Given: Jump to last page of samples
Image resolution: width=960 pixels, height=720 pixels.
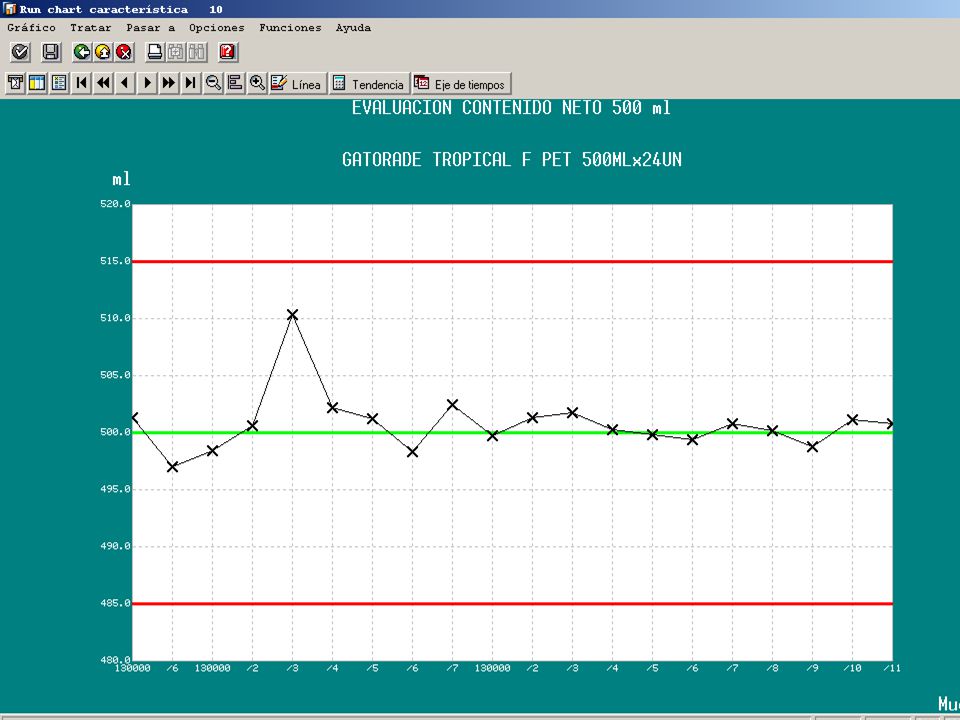Looking at the screenshot, I should pos(191,83).
